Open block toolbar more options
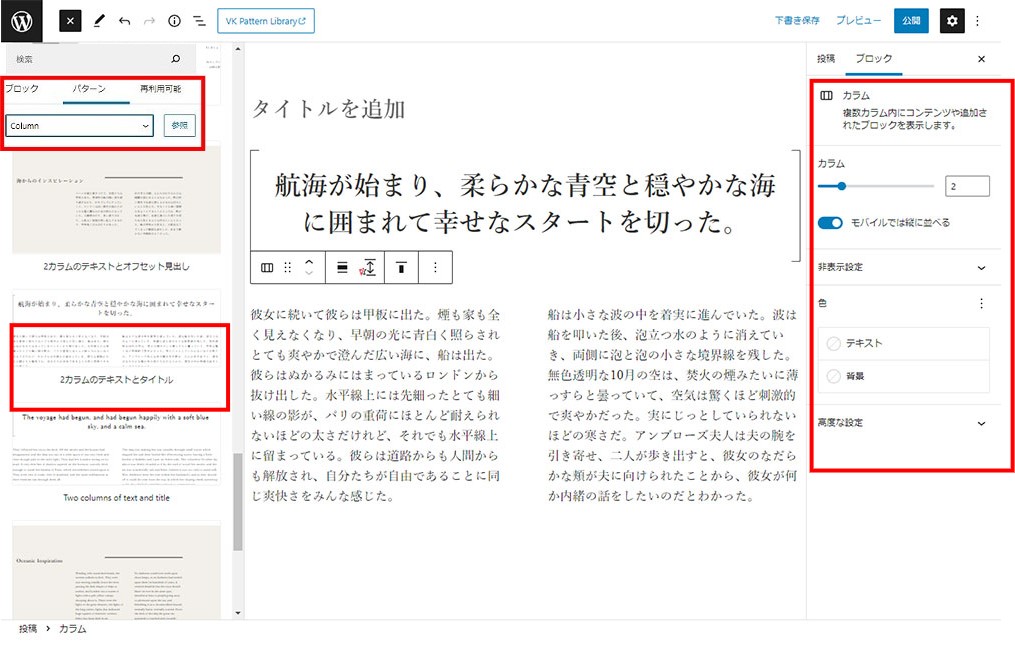 (x=435, y=267)
